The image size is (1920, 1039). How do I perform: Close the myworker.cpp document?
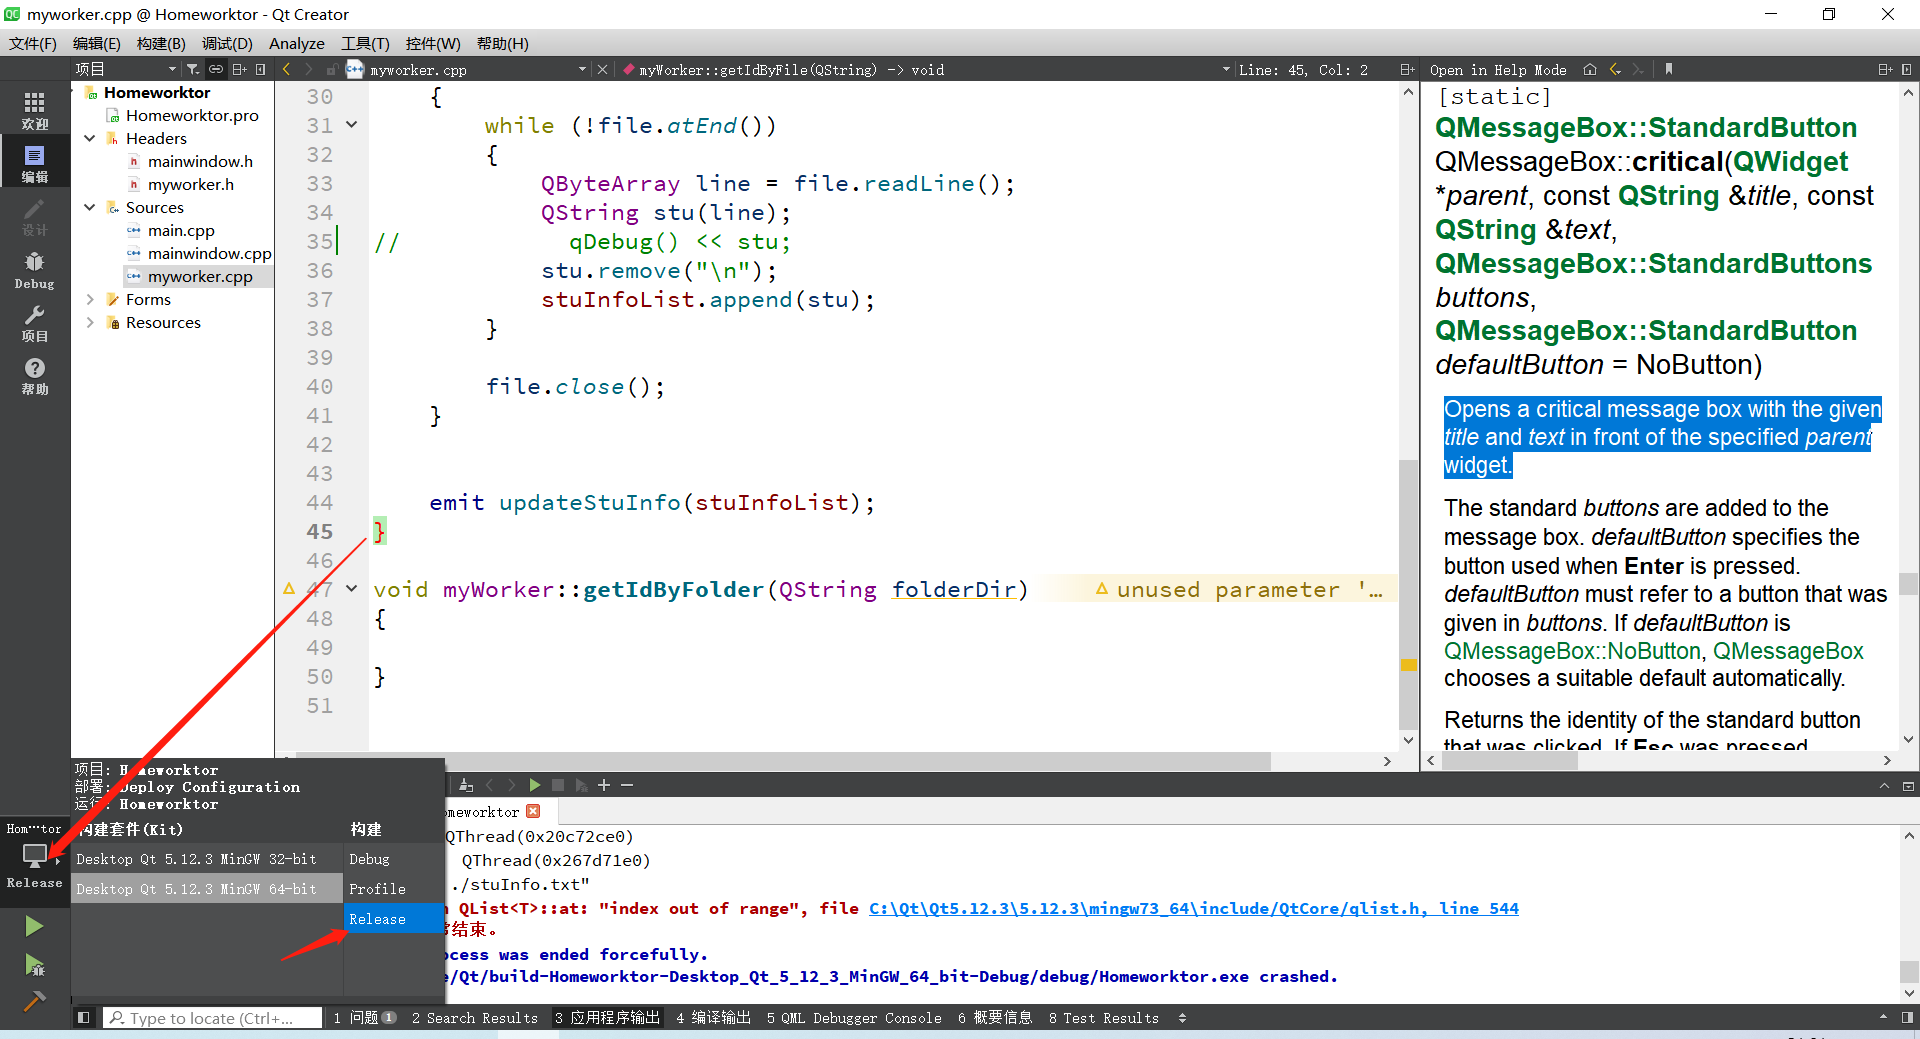pyautogui.click(x=602, y=69)
